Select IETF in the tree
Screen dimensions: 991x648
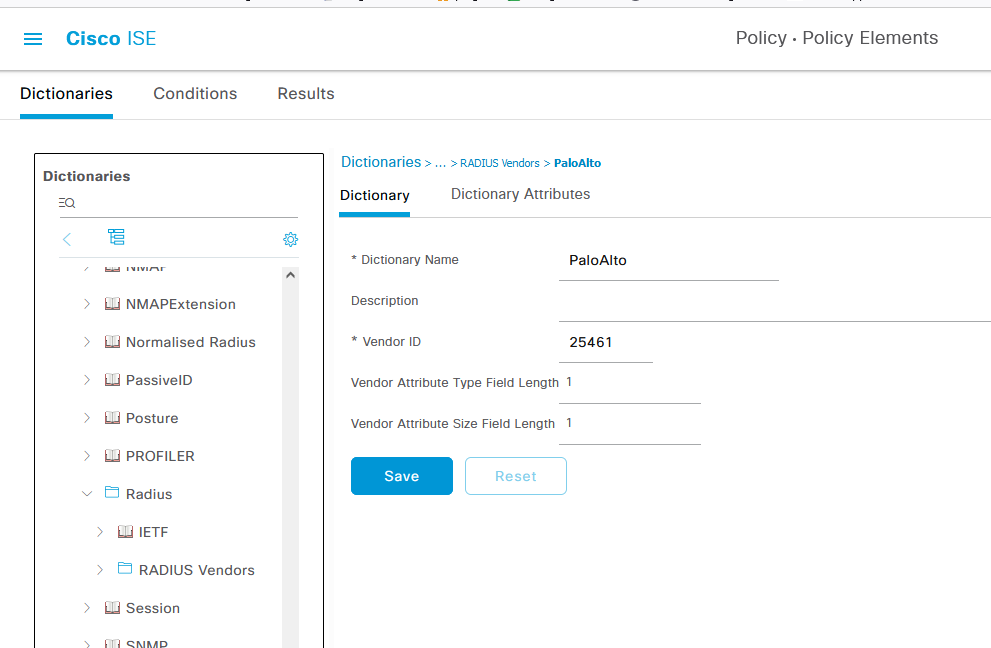(154, 532)
